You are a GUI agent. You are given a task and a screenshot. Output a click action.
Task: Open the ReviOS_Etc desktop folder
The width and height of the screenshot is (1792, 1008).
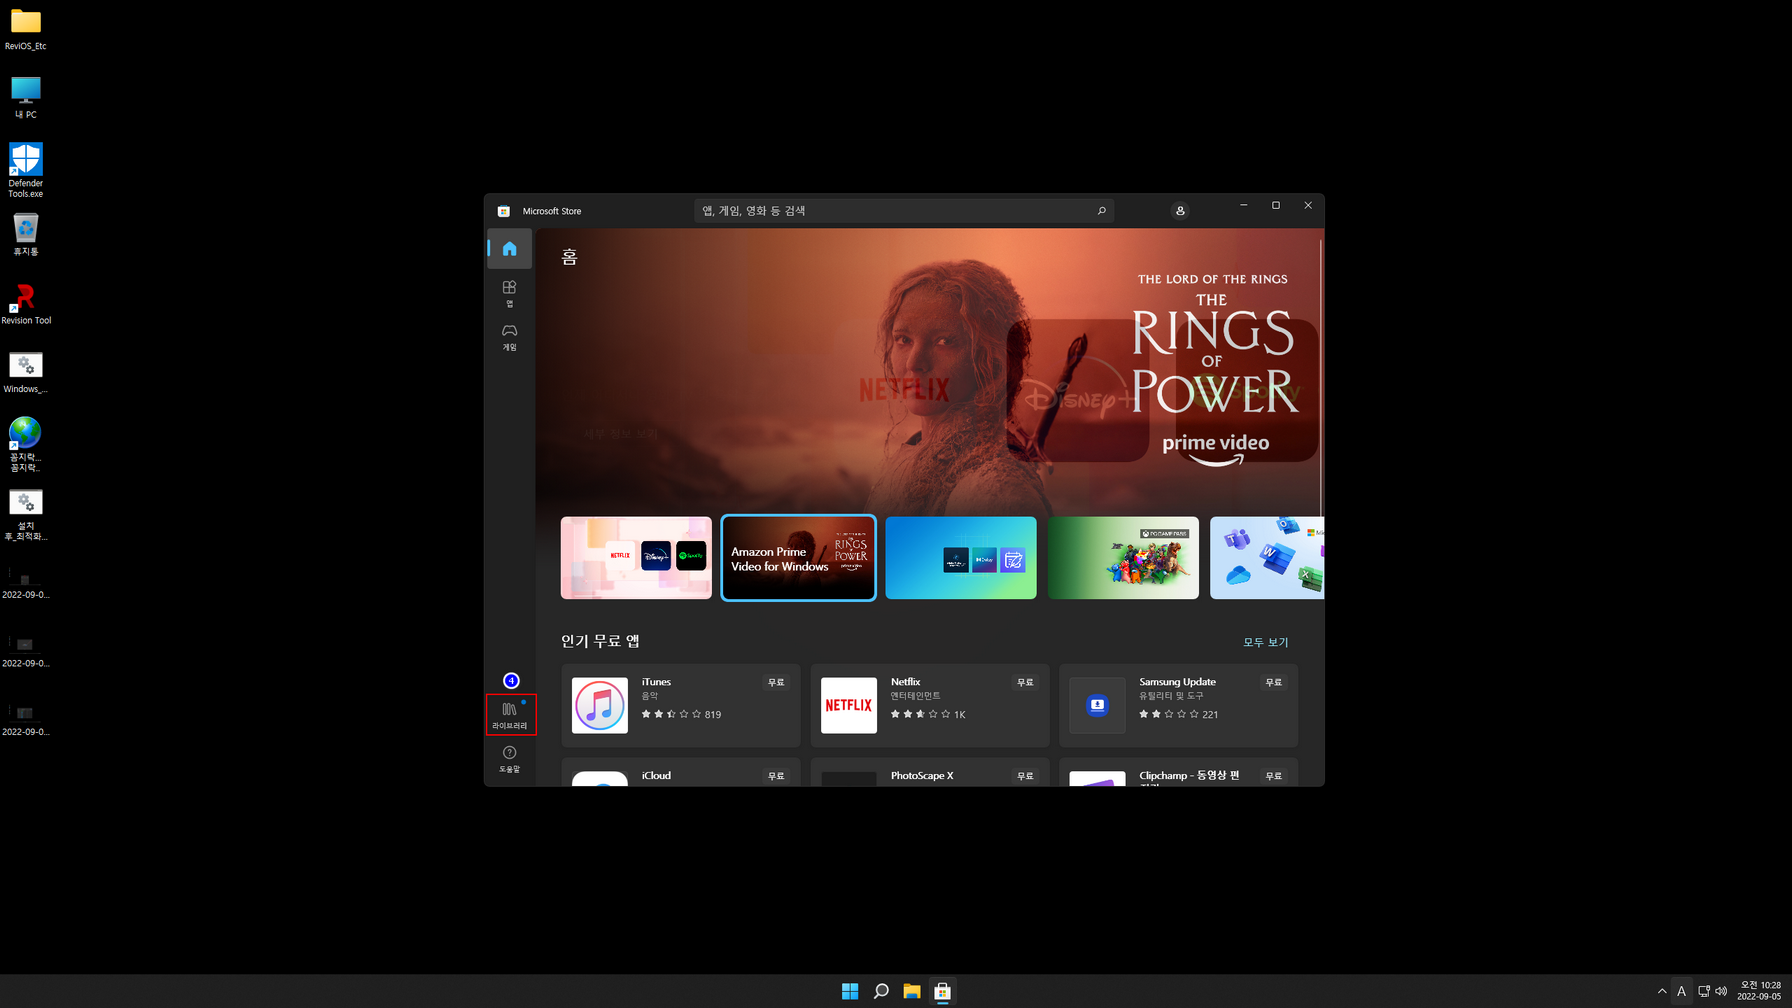click(x=25, y=29)
